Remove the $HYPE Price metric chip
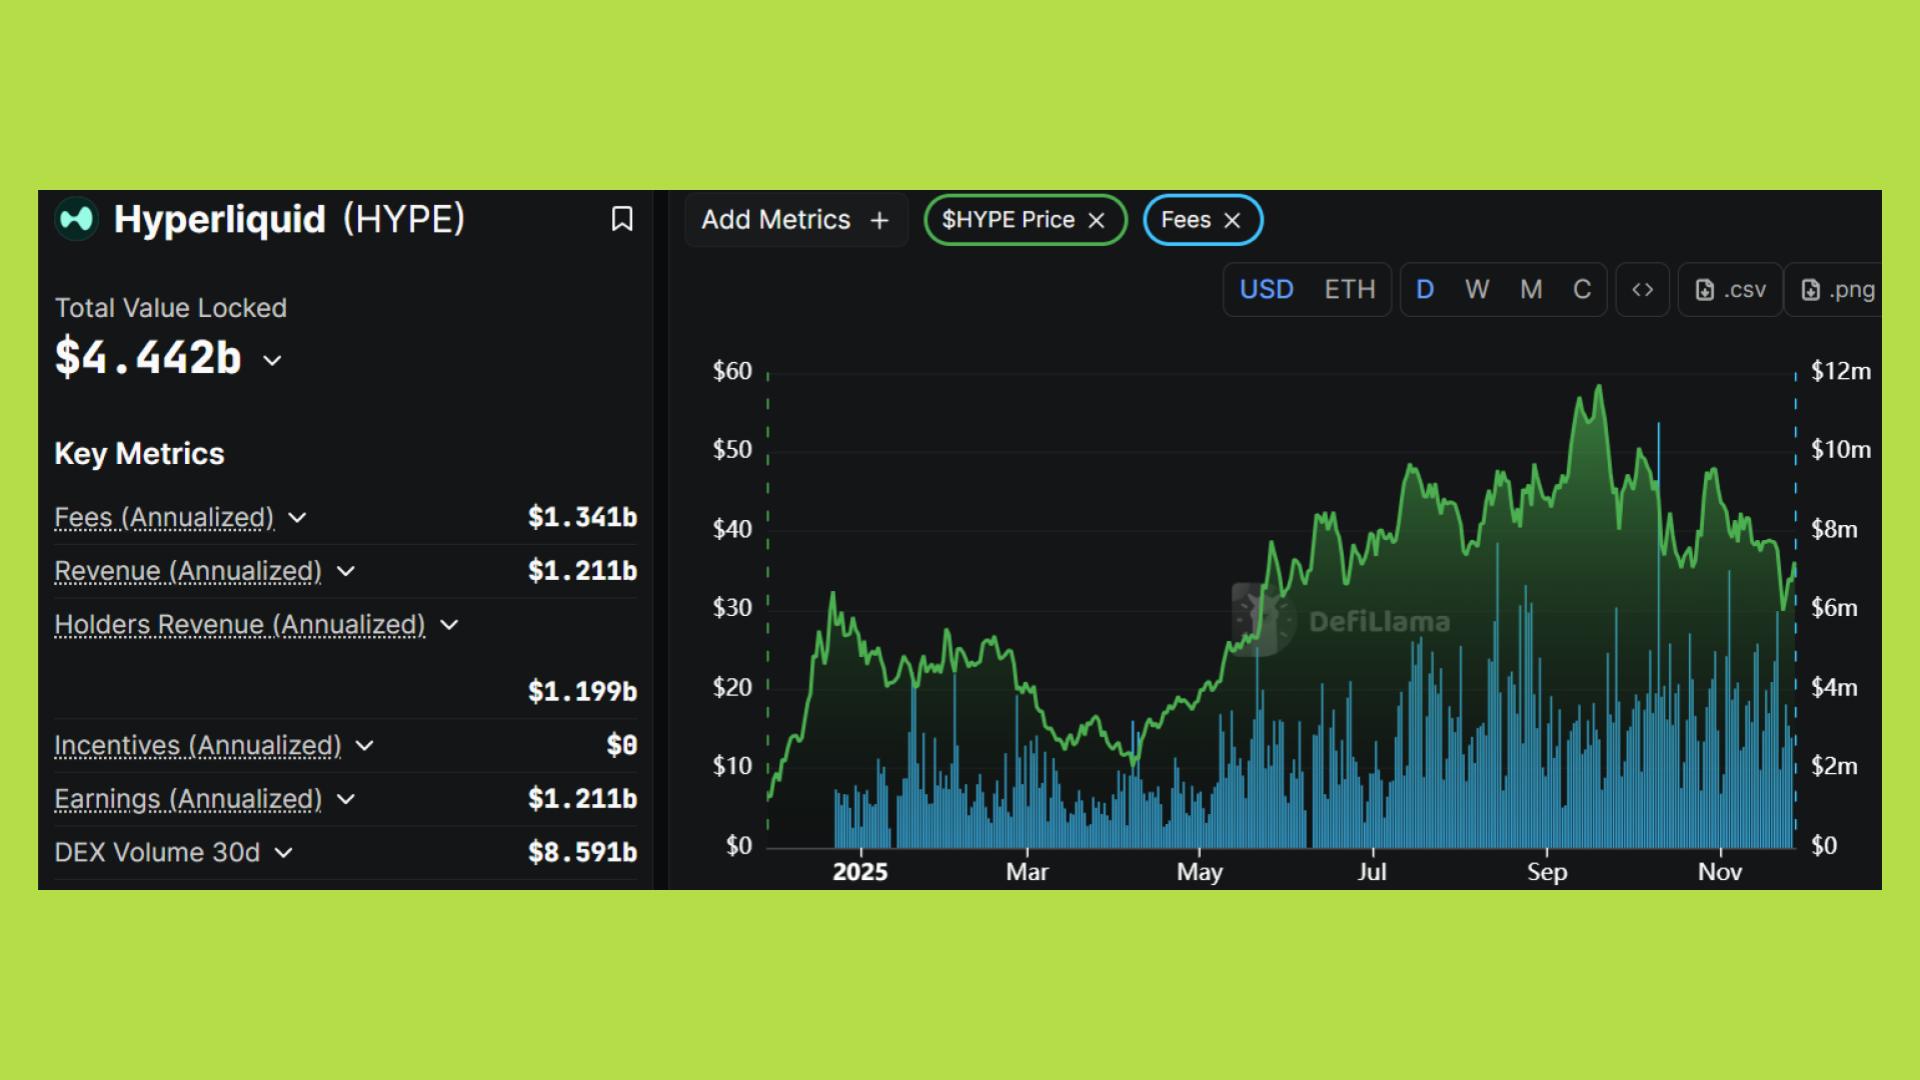This screenshot has height=1080, width=1920. [x=1097, y=220]
